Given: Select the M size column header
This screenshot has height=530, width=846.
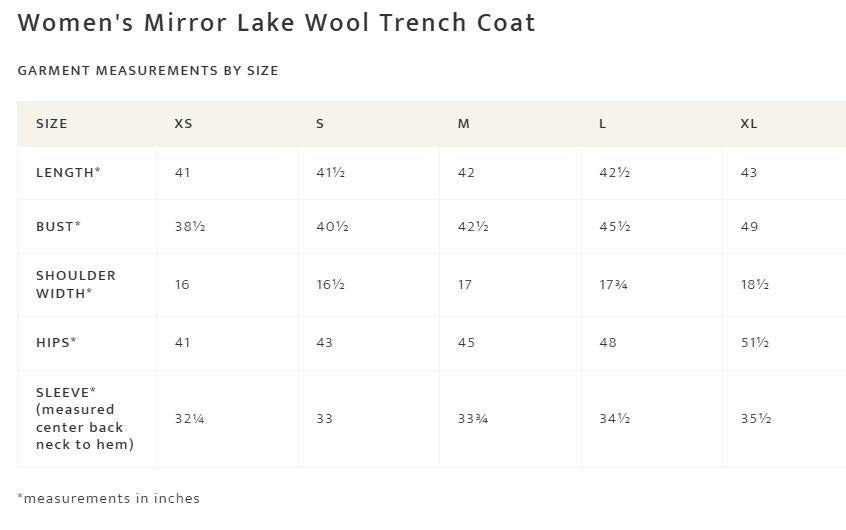Looking at the screenshot, I should (x=463, y=124).
